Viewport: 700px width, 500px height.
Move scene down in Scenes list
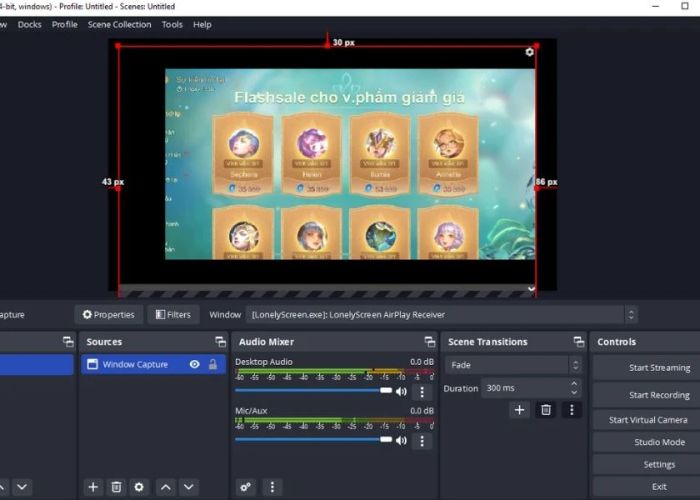(22, 487)
